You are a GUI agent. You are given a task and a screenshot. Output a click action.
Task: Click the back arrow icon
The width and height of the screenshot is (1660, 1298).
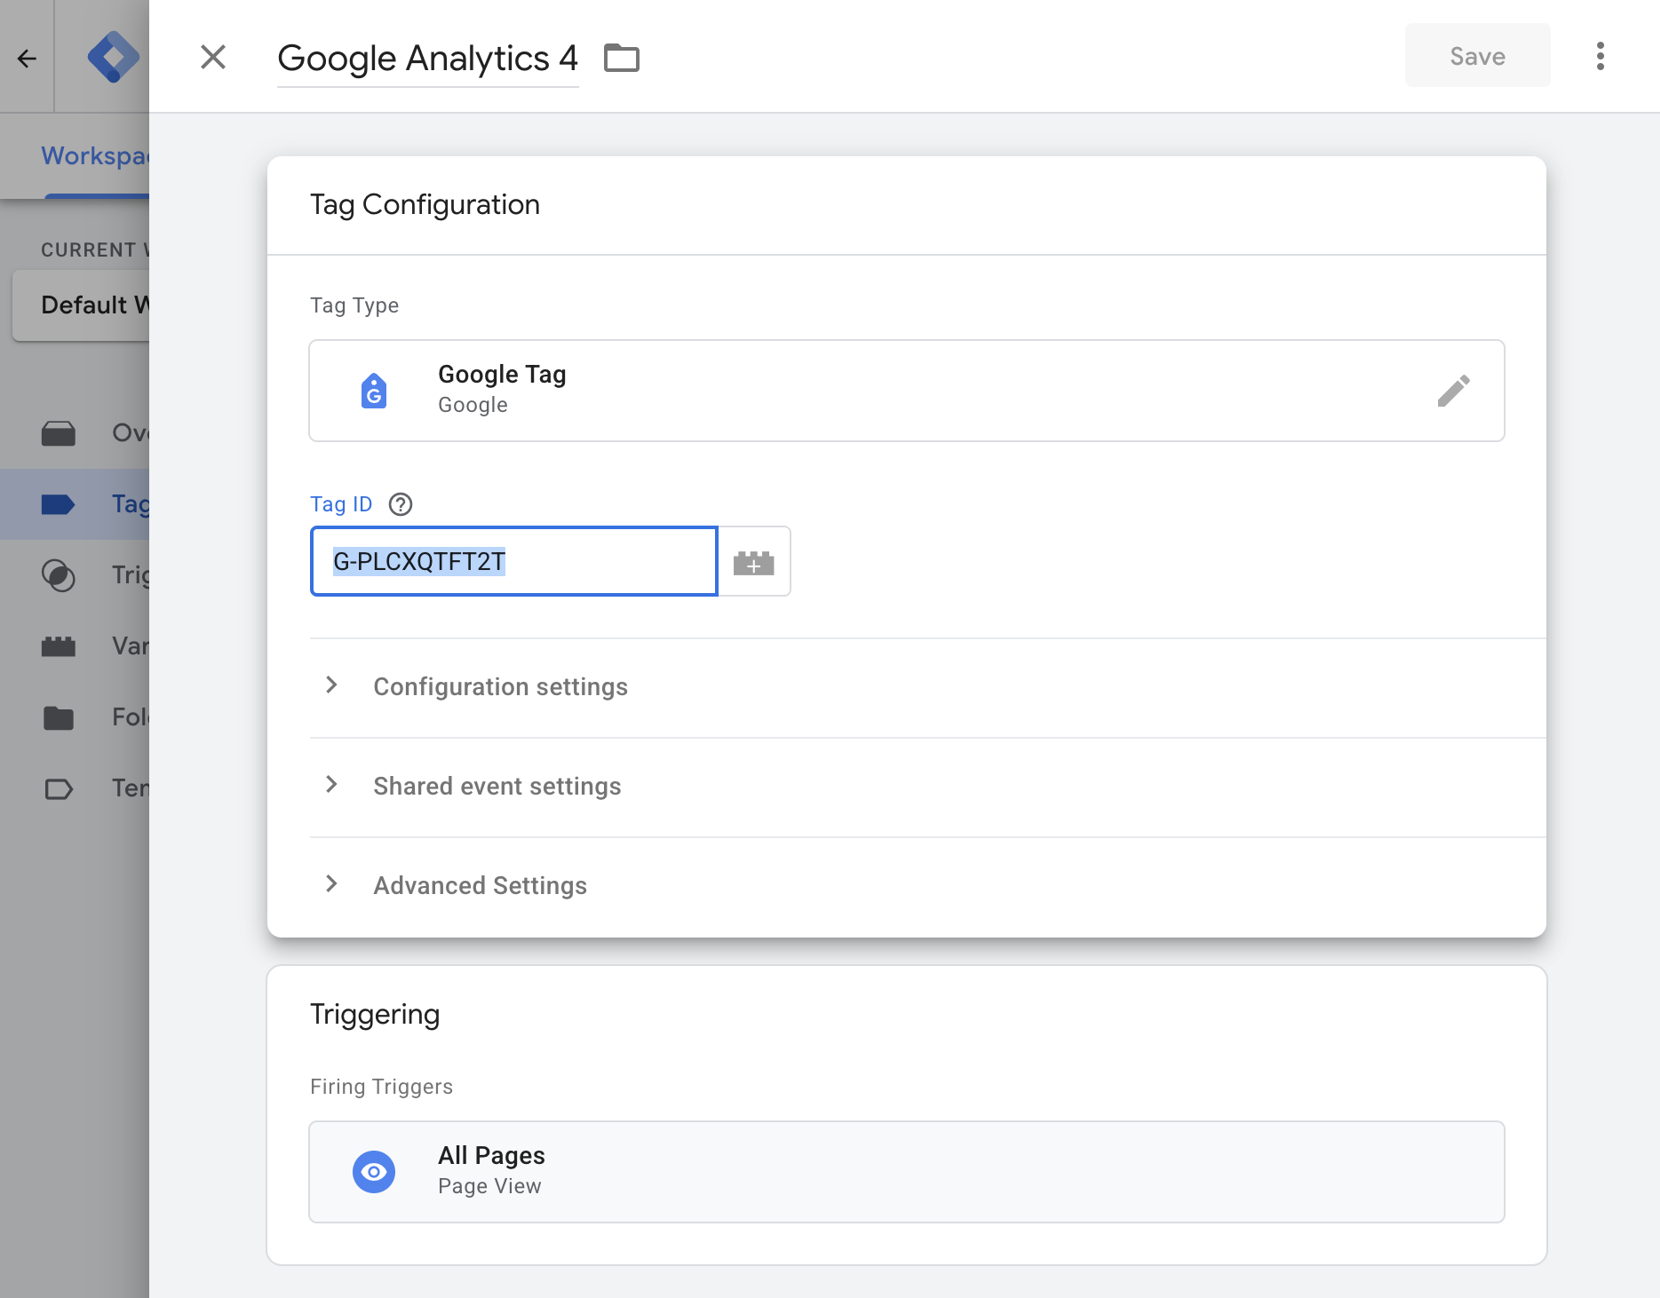(x=27, y=58)
